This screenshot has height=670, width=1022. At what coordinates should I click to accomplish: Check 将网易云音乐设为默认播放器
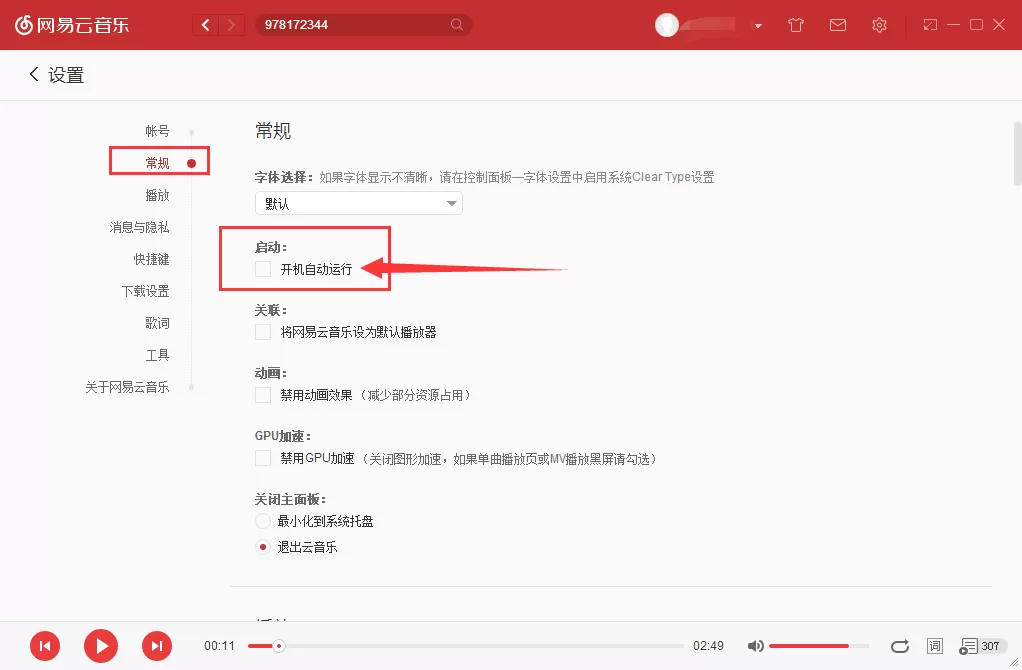click(x=263, y=332)
